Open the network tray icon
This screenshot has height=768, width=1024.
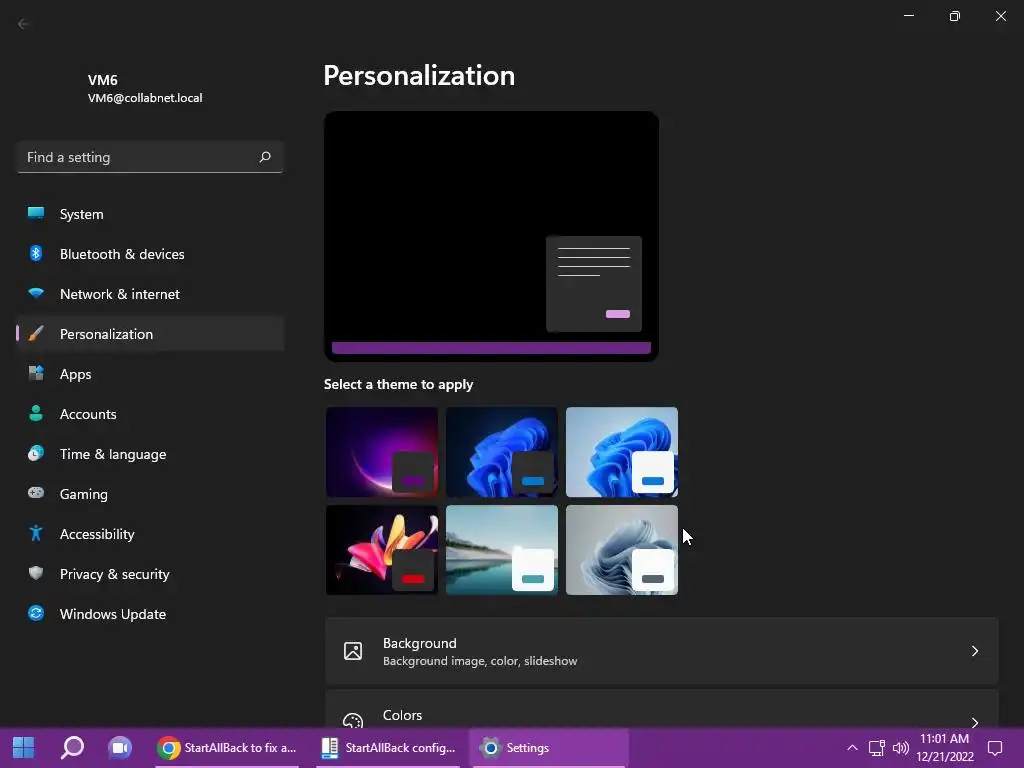tap(876, 748)
